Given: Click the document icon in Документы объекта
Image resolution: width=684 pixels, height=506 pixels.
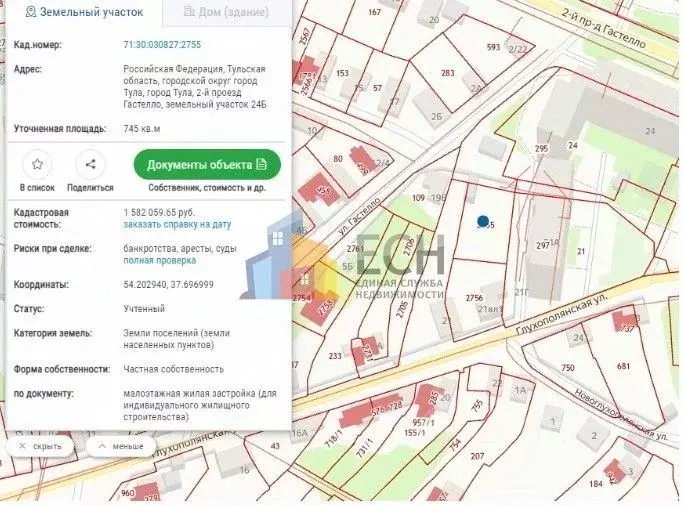Looking at the screenshot, I should pos(261,164).
